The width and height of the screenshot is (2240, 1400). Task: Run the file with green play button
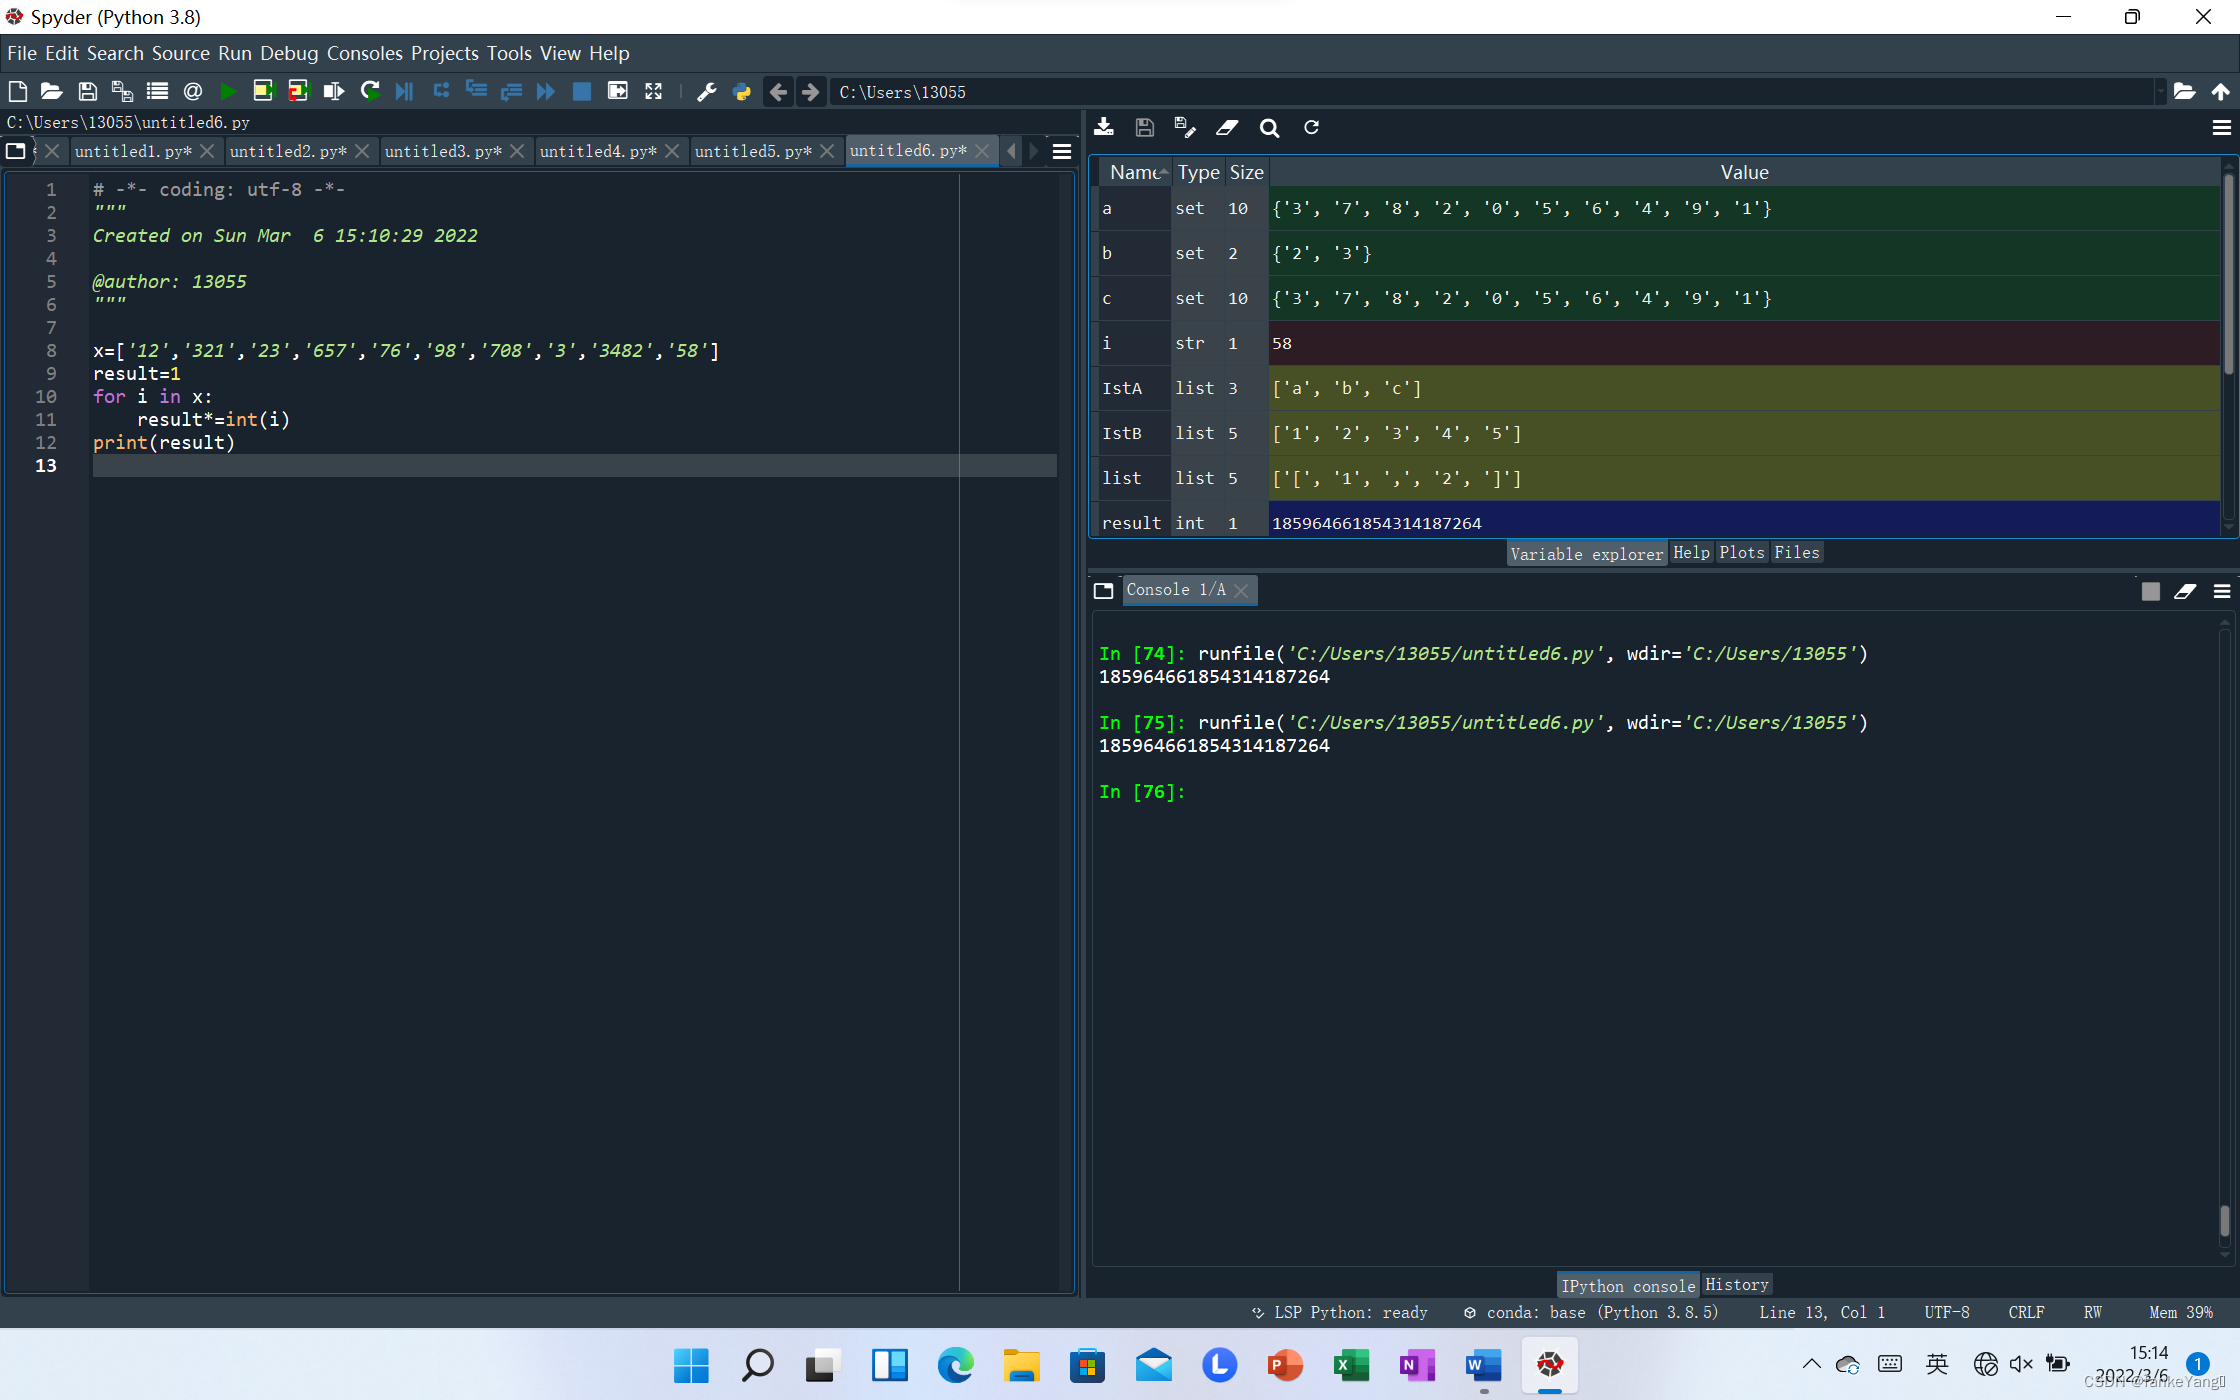tap(228, 92)
